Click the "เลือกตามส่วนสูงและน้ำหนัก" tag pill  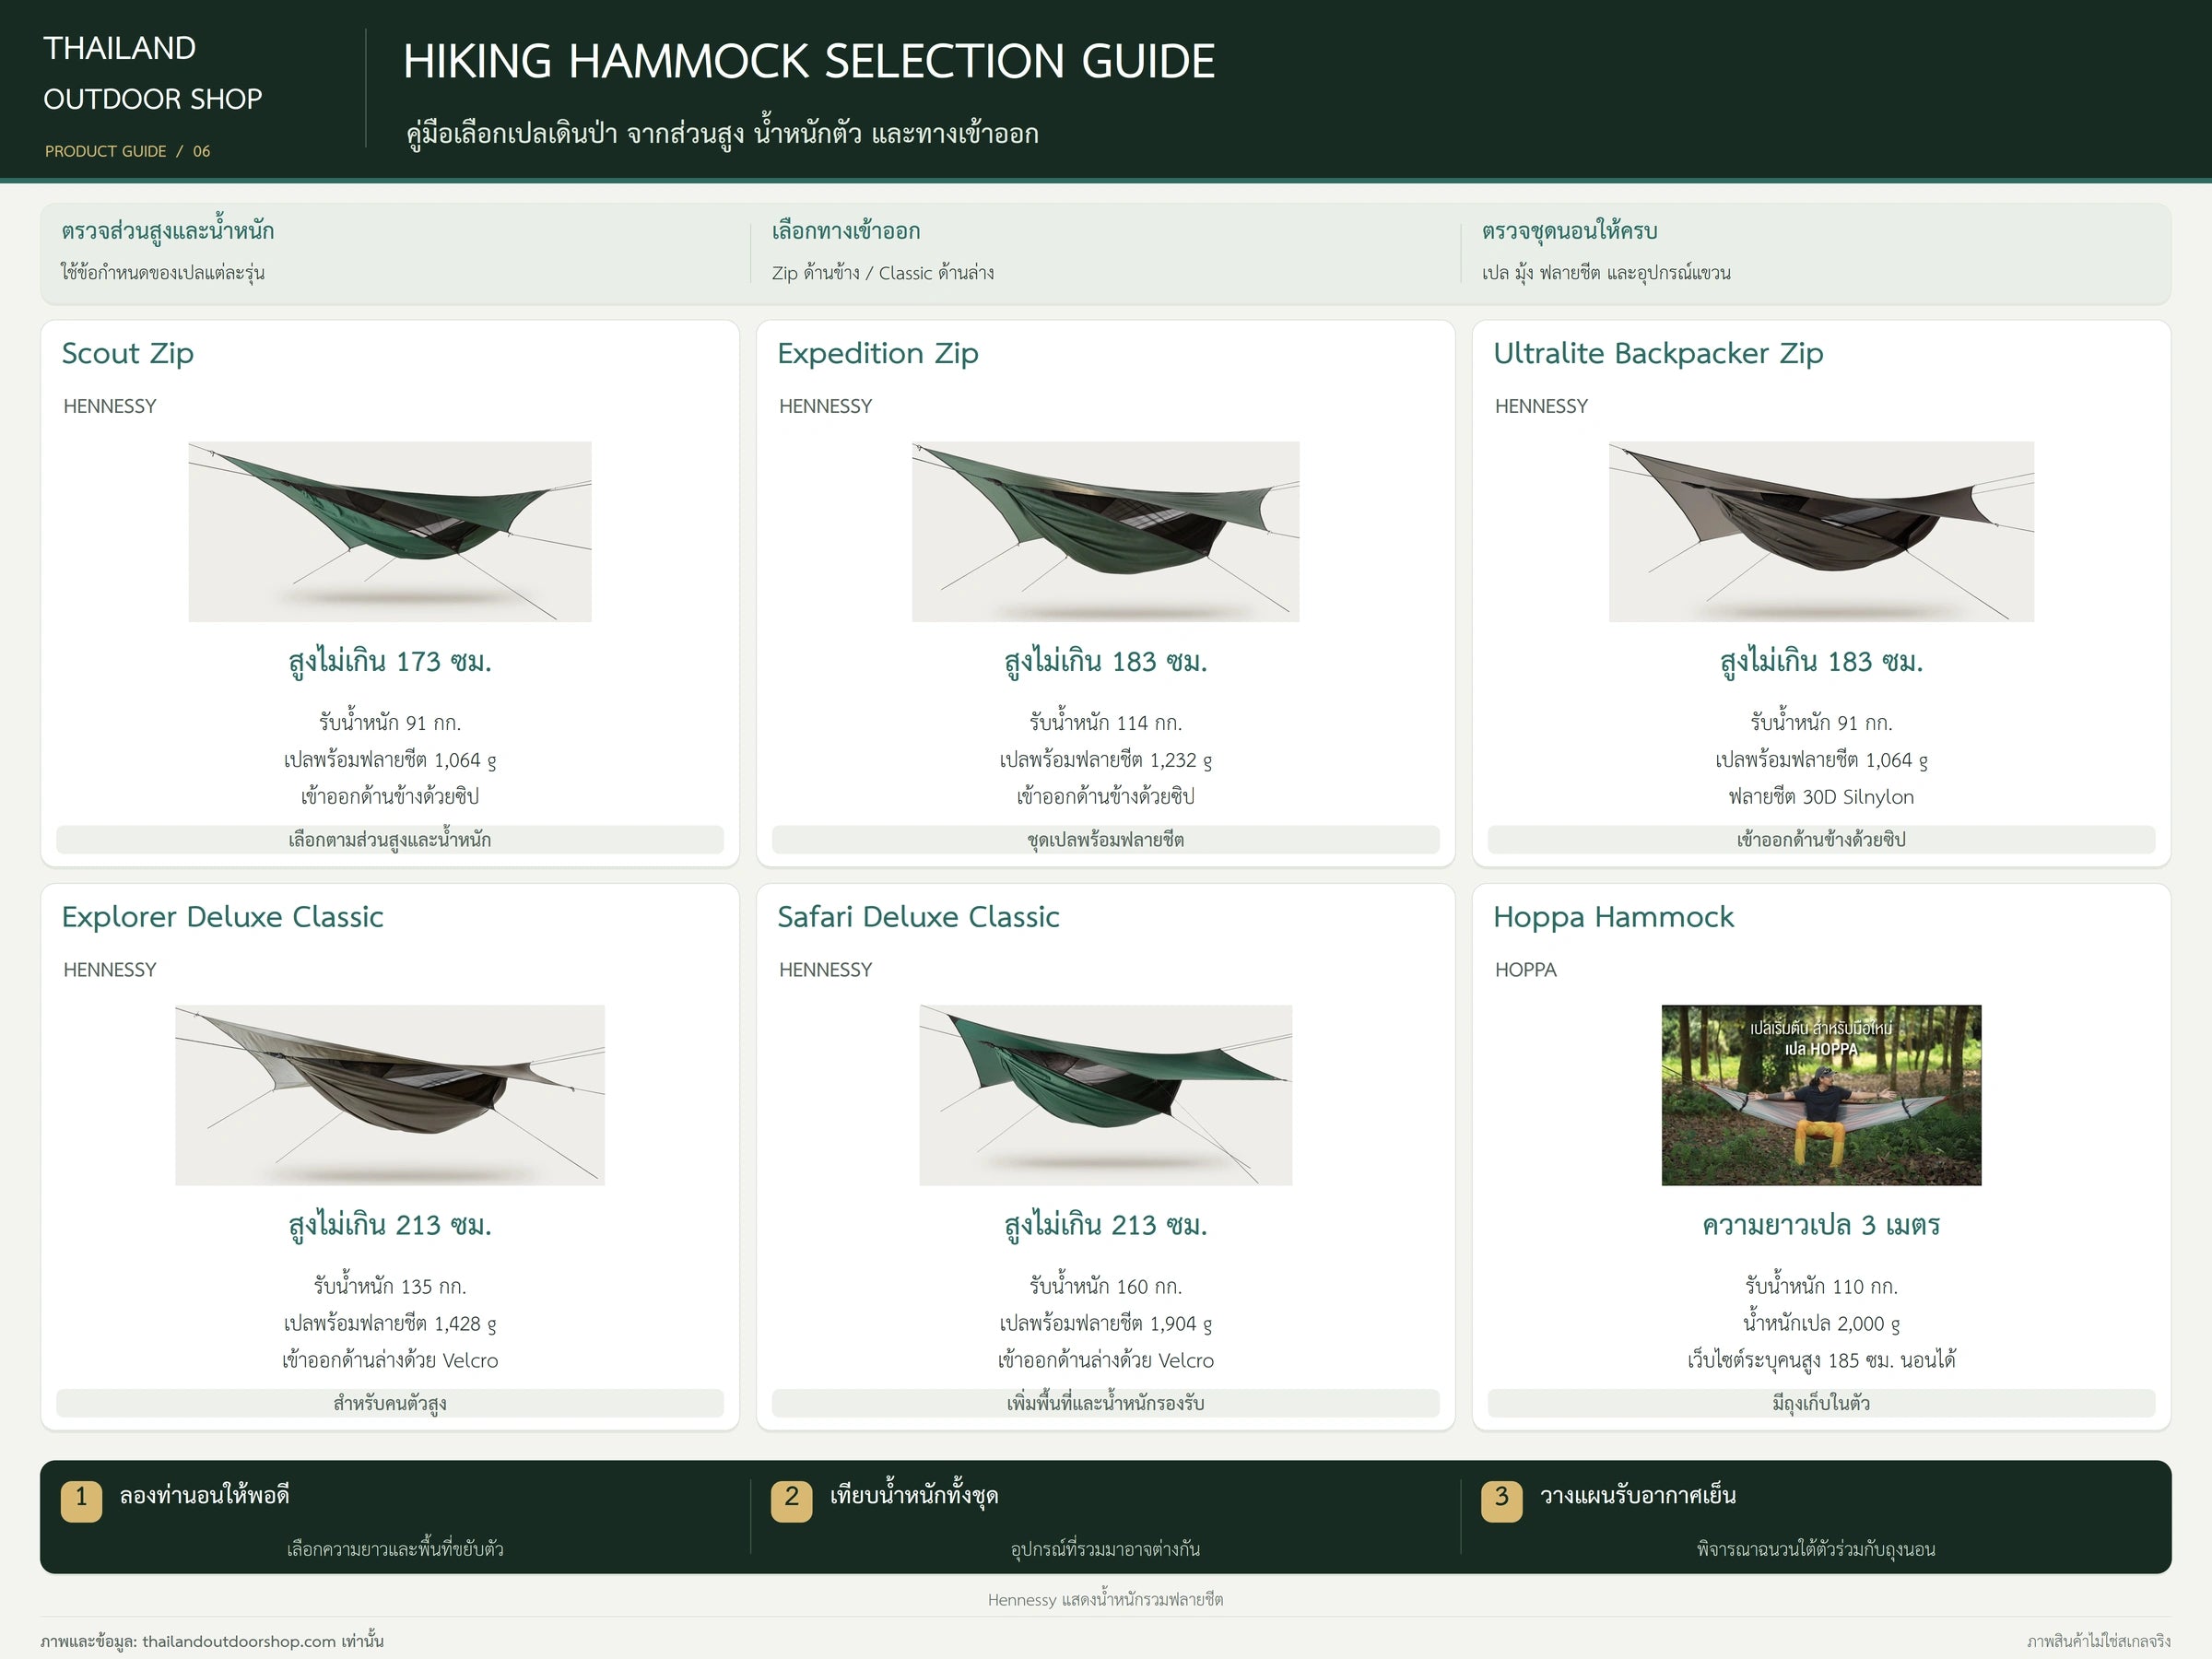coord(390,839)
